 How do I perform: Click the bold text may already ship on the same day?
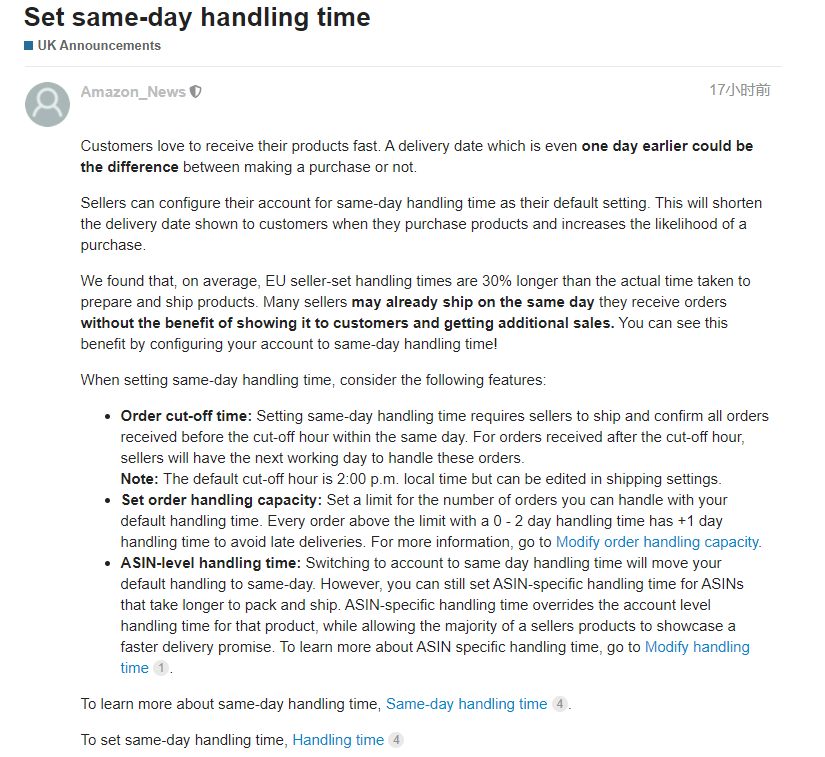(473, 302)
